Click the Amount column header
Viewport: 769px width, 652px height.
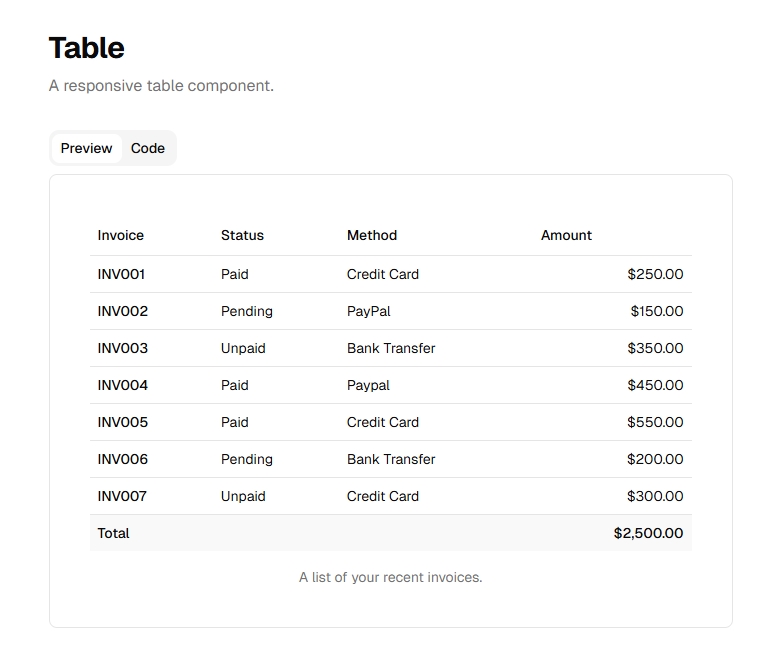[566, 235]
